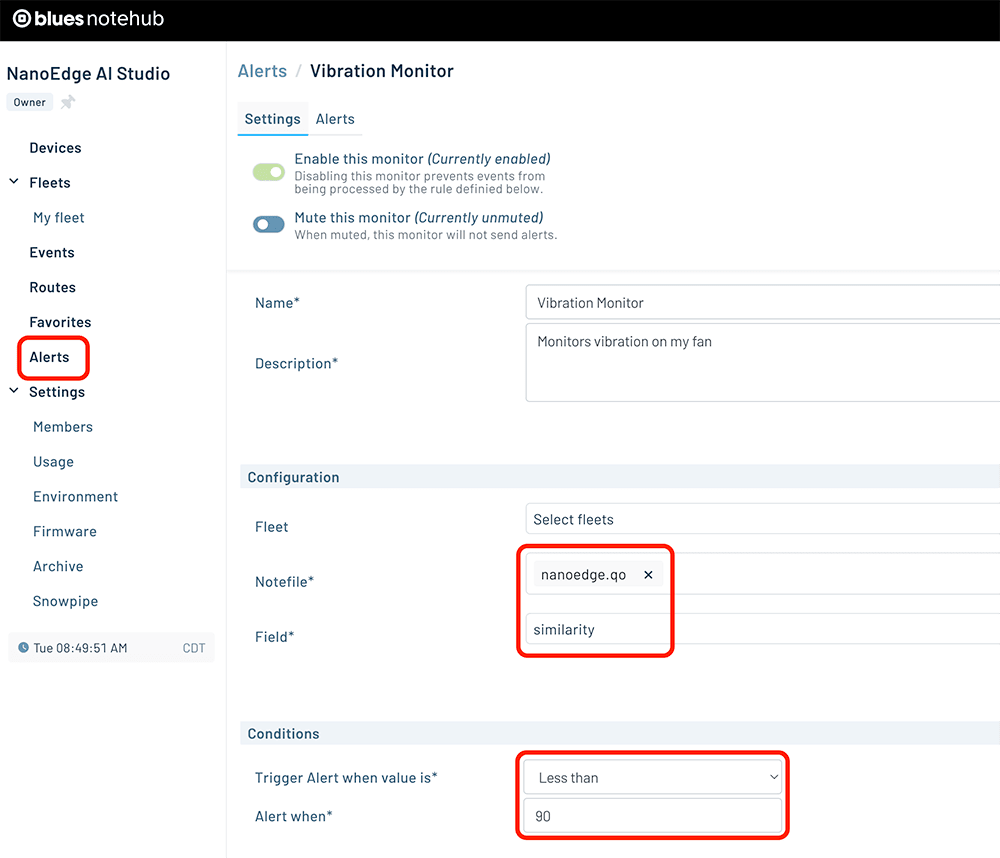Click the CDT timezone label
Viewport: 1000px width, 858px height.
[x=194, y=648]
